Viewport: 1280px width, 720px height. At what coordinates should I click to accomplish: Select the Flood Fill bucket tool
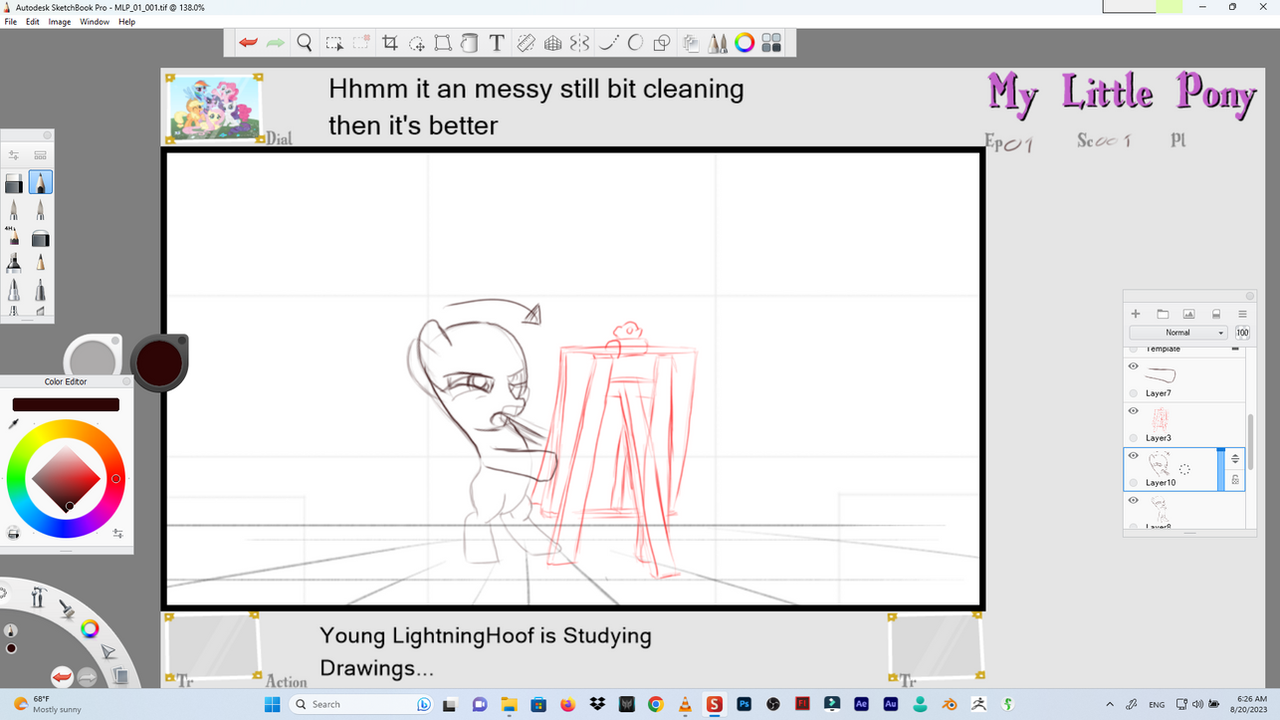(x=469, y=43)
